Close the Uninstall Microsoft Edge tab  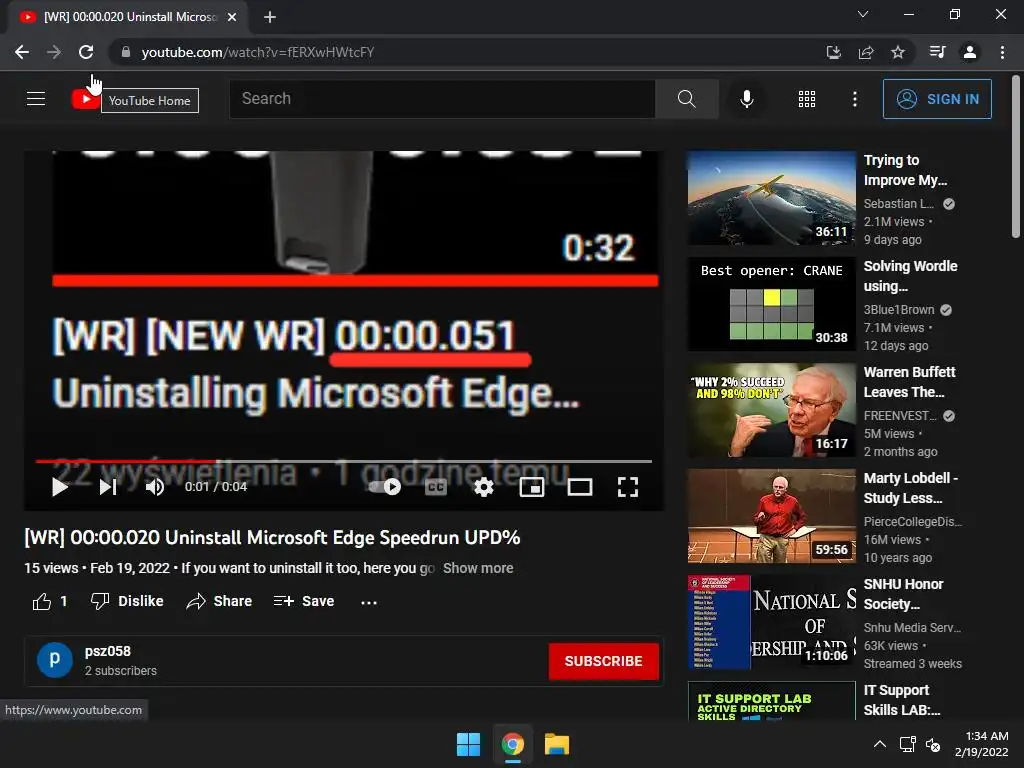coord(232,17)
